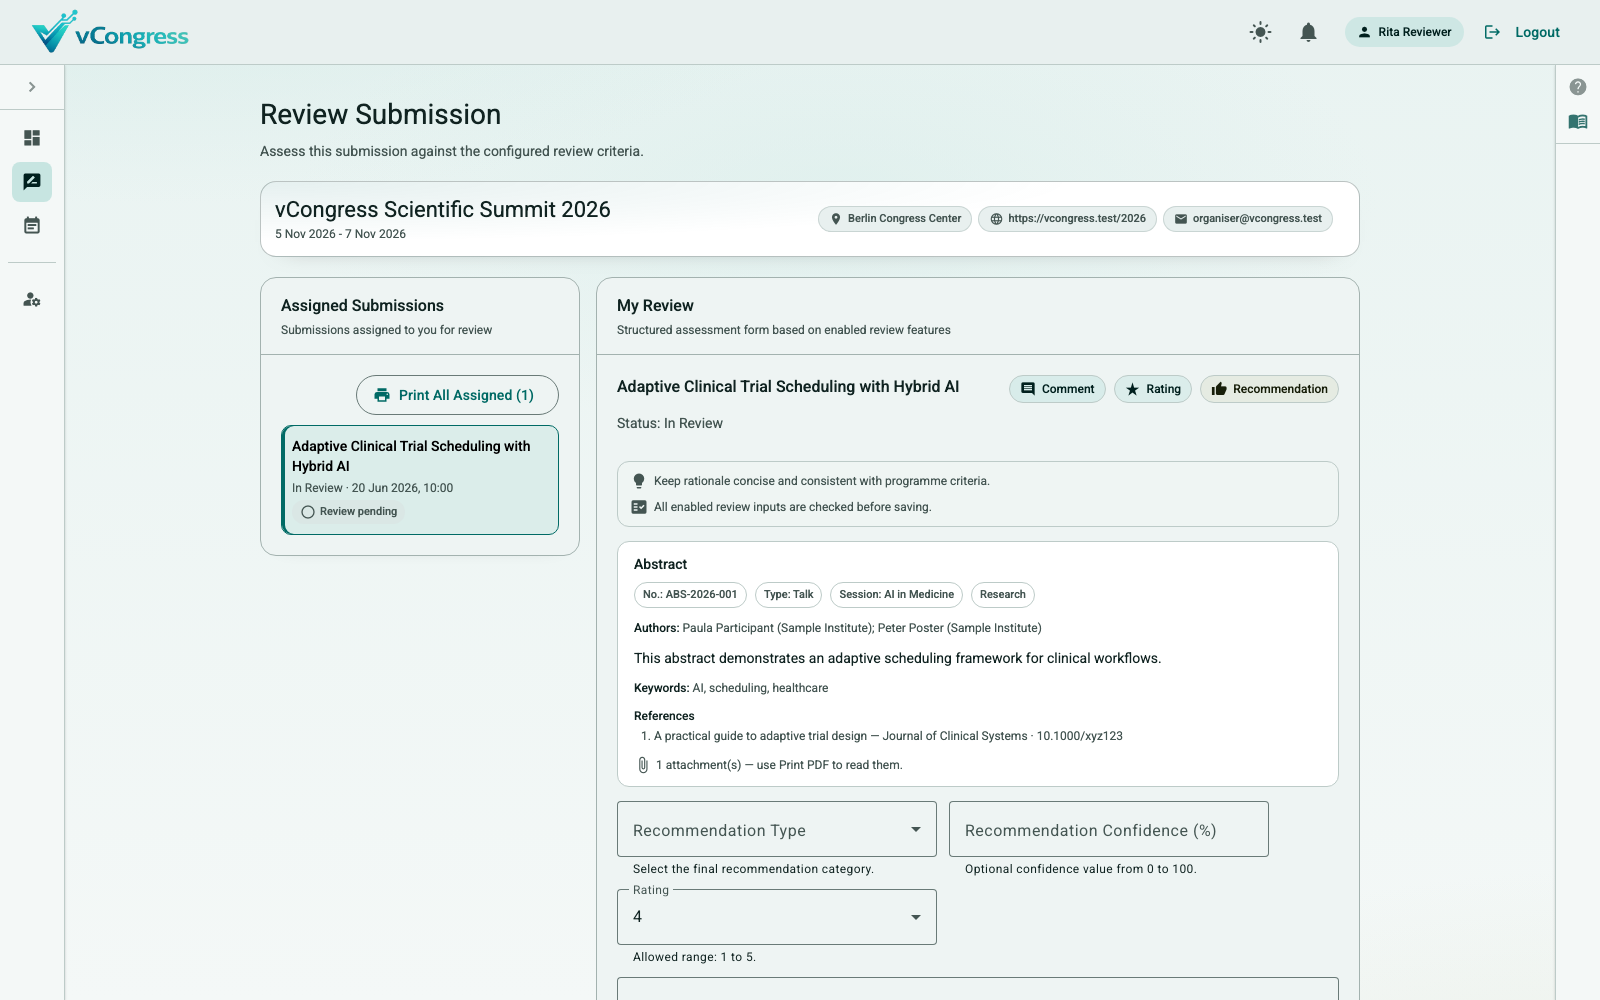The height and width of the screenshot is (1000, 1600).
Task: Click event dates 5 Nov 2026 - 7 Nov 2026
Action: (340, 234)
